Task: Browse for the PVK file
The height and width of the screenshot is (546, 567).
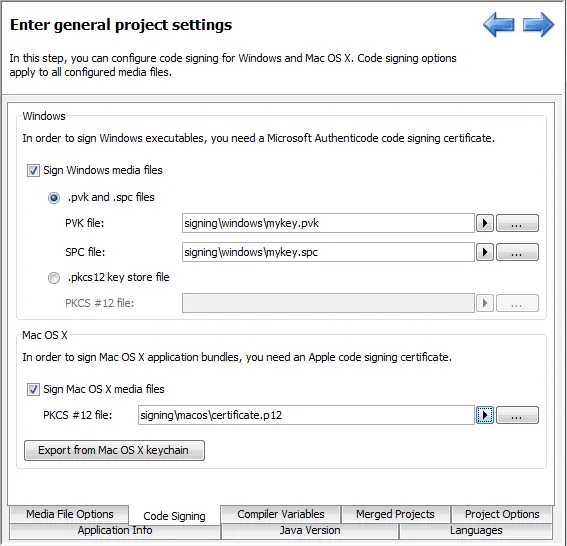Action: [x=517, y=223]
